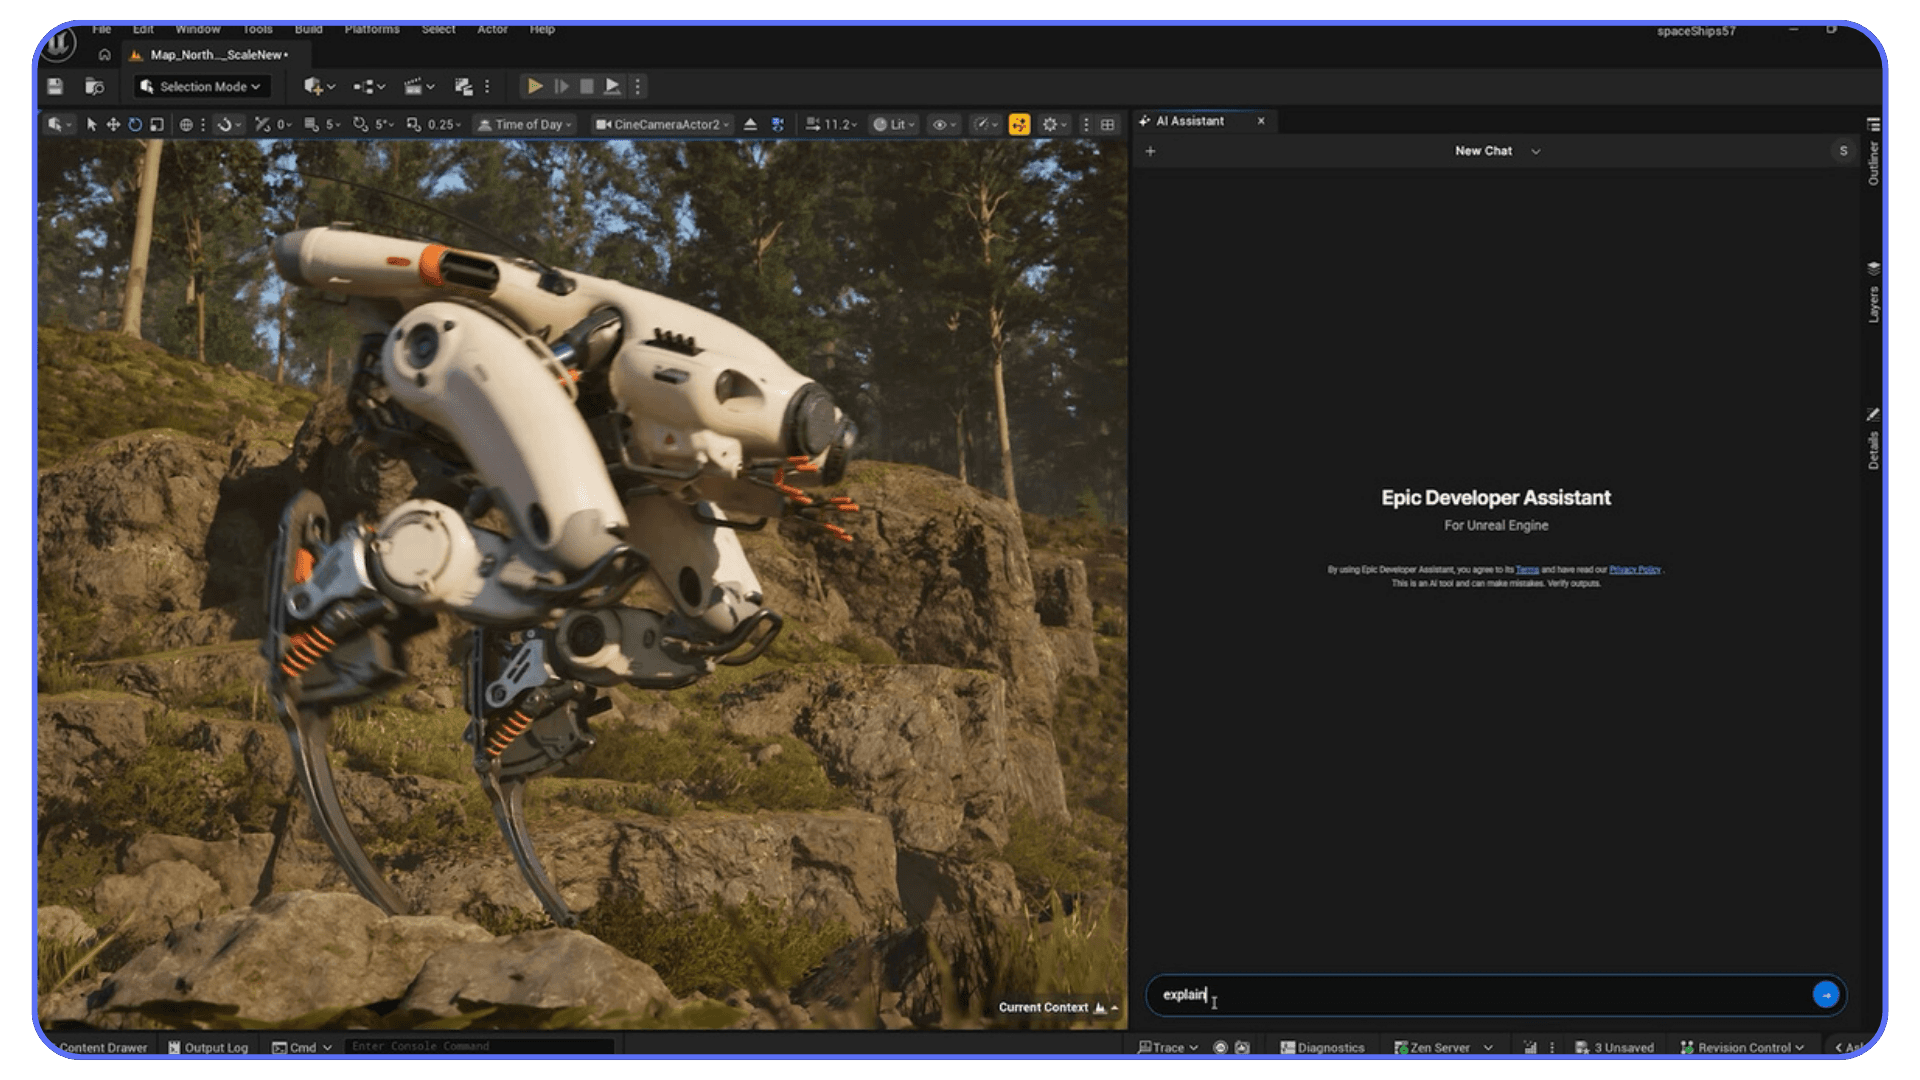Click the Eject playback button
1920x1080 pixels.
click(x=612, y=87)
